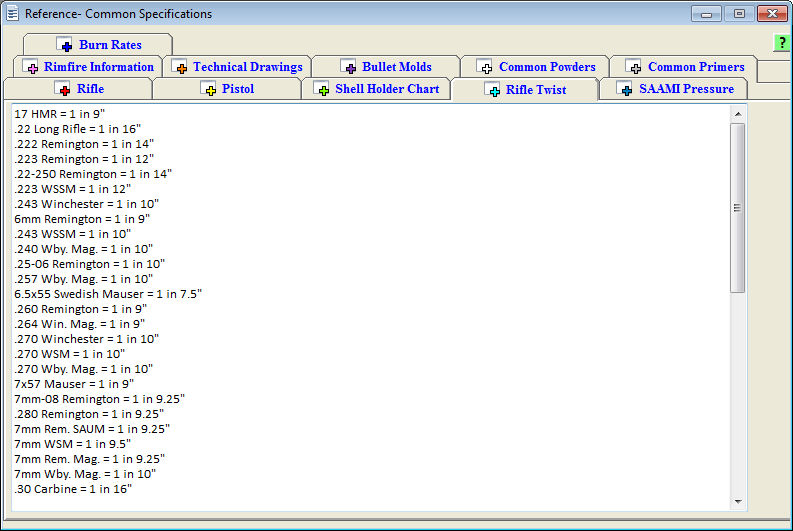Click the '7mm Wby. Mag. = 1 in 10"' line
The height and width of the screenshot is (531, 793).
[85, 474]
